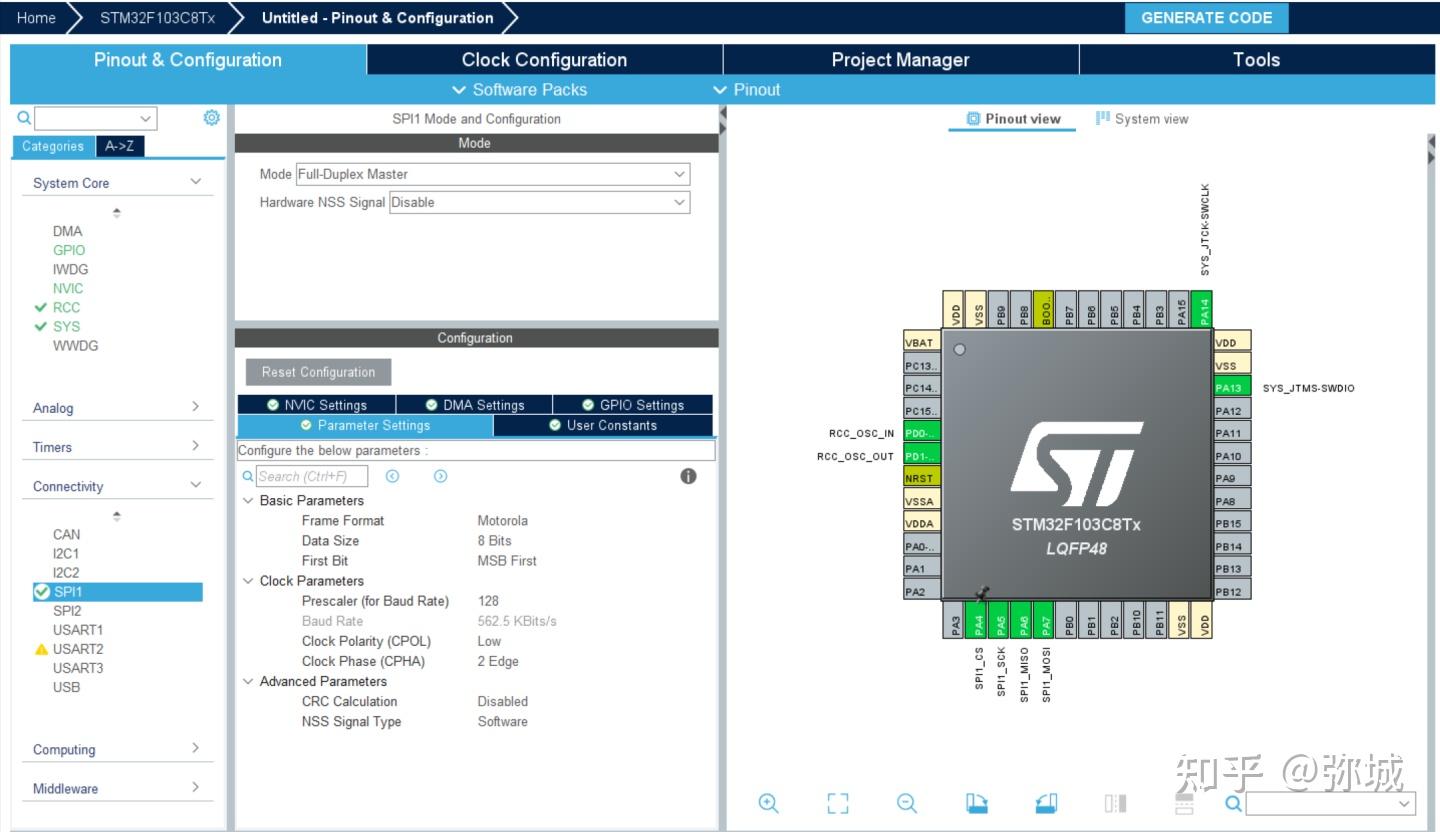
Task: Select RCC in System Core
Action: (x=66, y=307)
